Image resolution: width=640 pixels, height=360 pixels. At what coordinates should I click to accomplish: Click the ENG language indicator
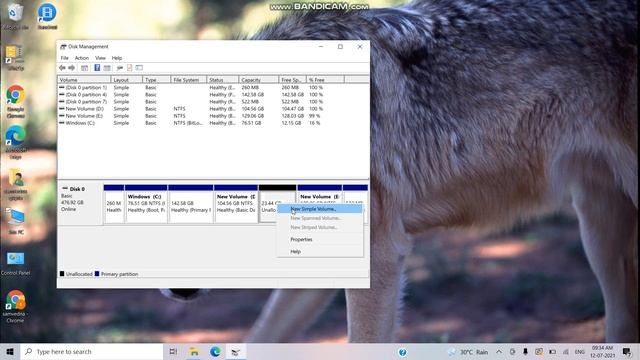[x=580, y=352]
